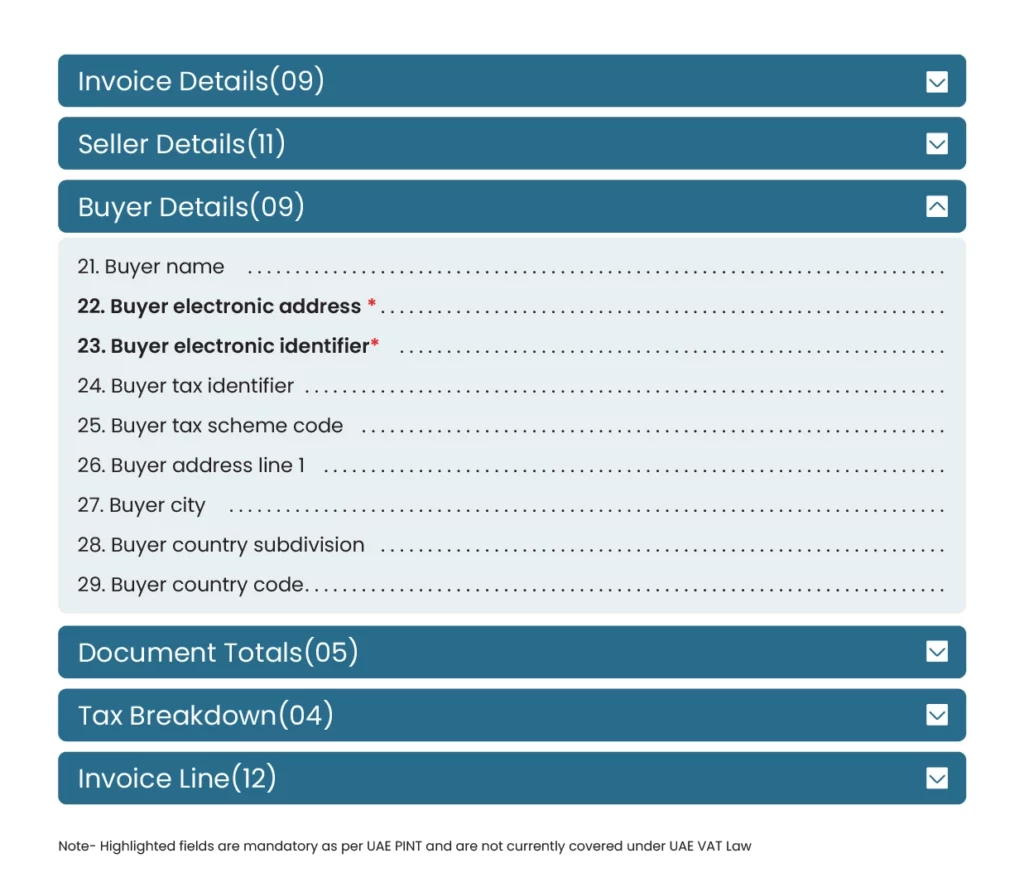1024x892 pixels.
Task: Select the Invoice Line(12) header title
Action: tap(177, 778)
